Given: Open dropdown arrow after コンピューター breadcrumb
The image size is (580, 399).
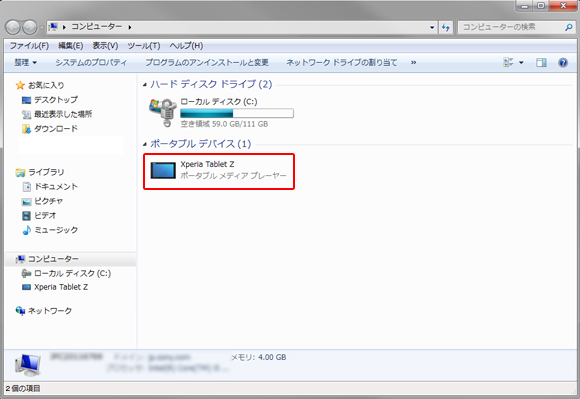Looking at the screenshot, I should point(130,27).
